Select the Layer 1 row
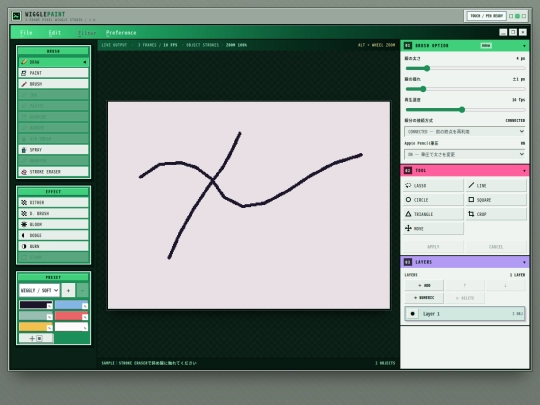The image size is (540, 405). (465, 314)
